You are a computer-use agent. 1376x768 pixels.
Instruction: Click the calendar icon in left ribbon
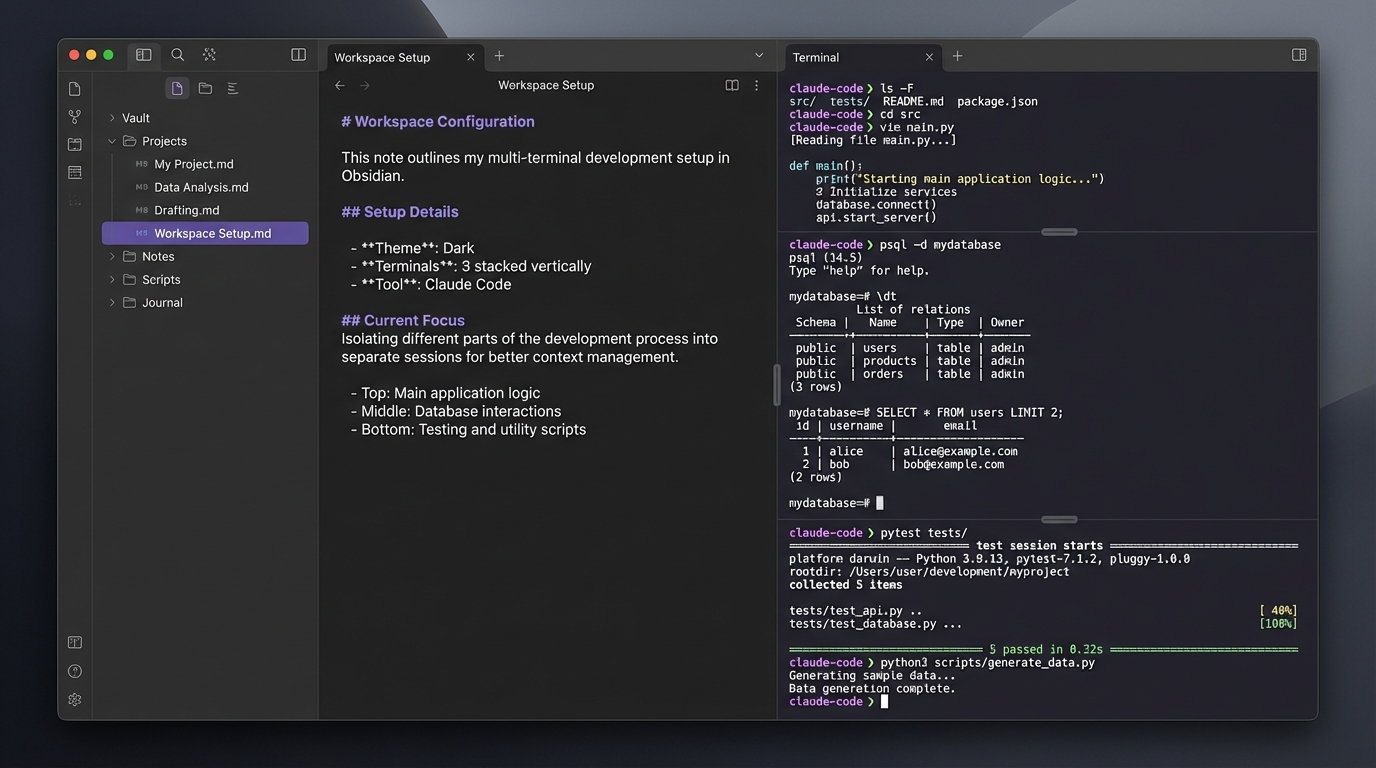tap(75, 145)
